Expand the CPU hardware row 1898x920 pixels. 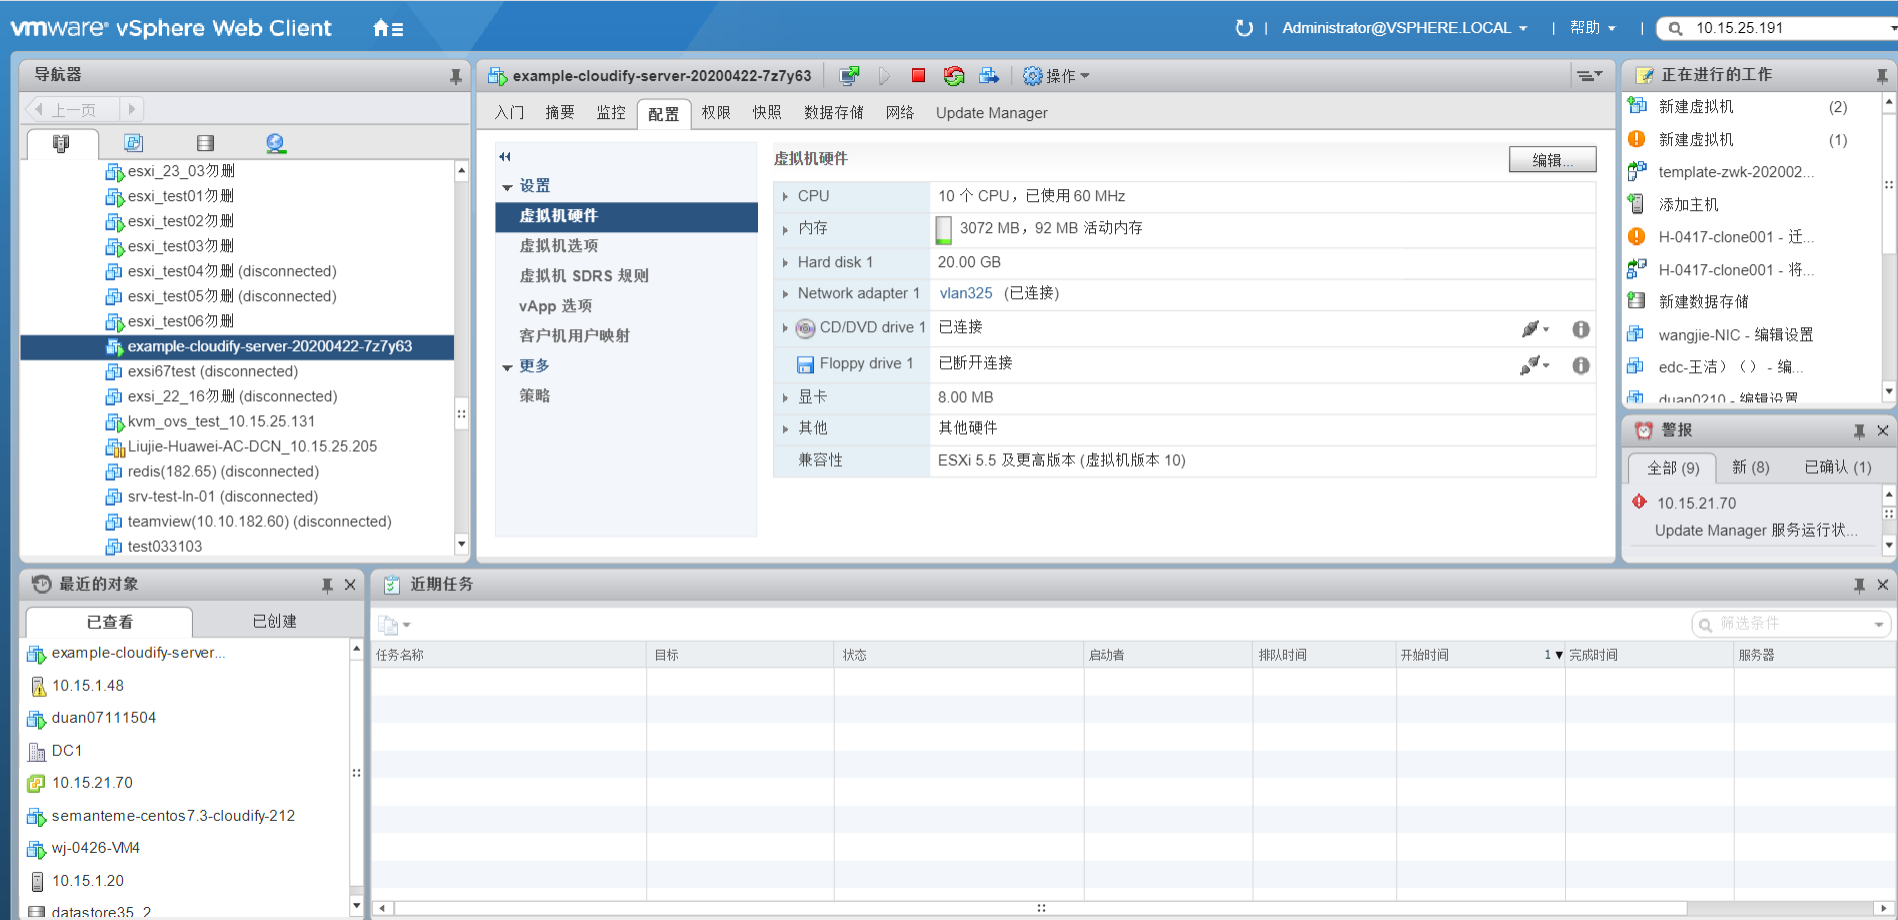(785, 197)
